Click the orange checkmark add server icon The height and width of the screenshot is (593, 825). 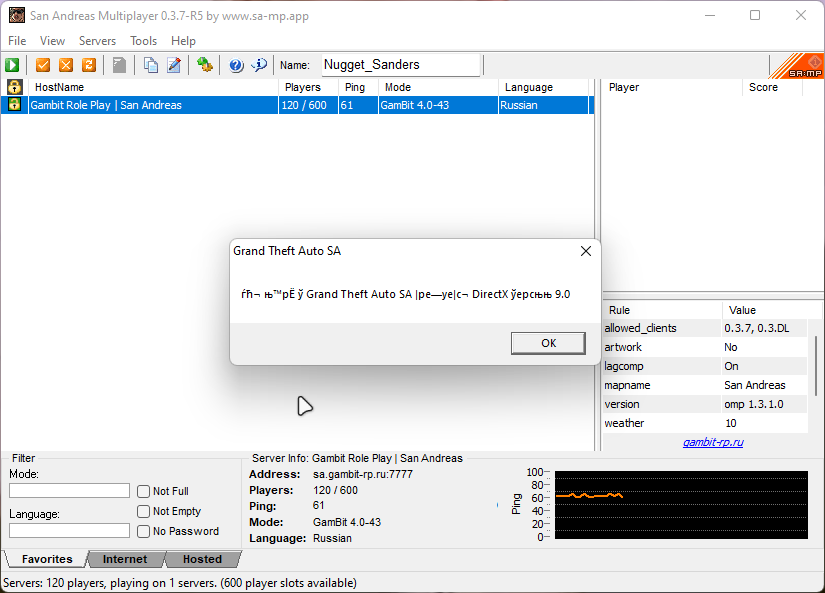click(43, 65)
